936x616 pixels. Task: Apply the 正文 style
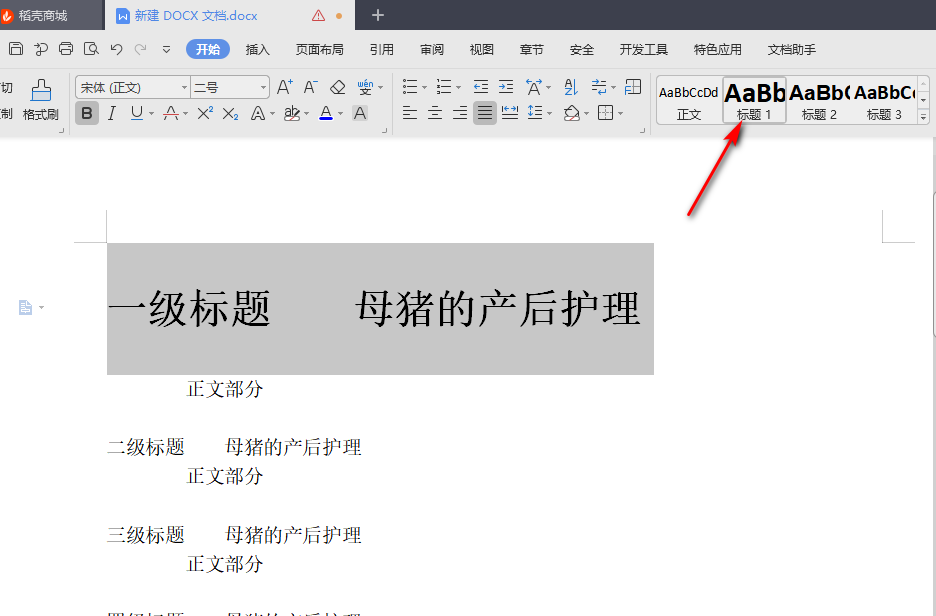tap(689, 100)
